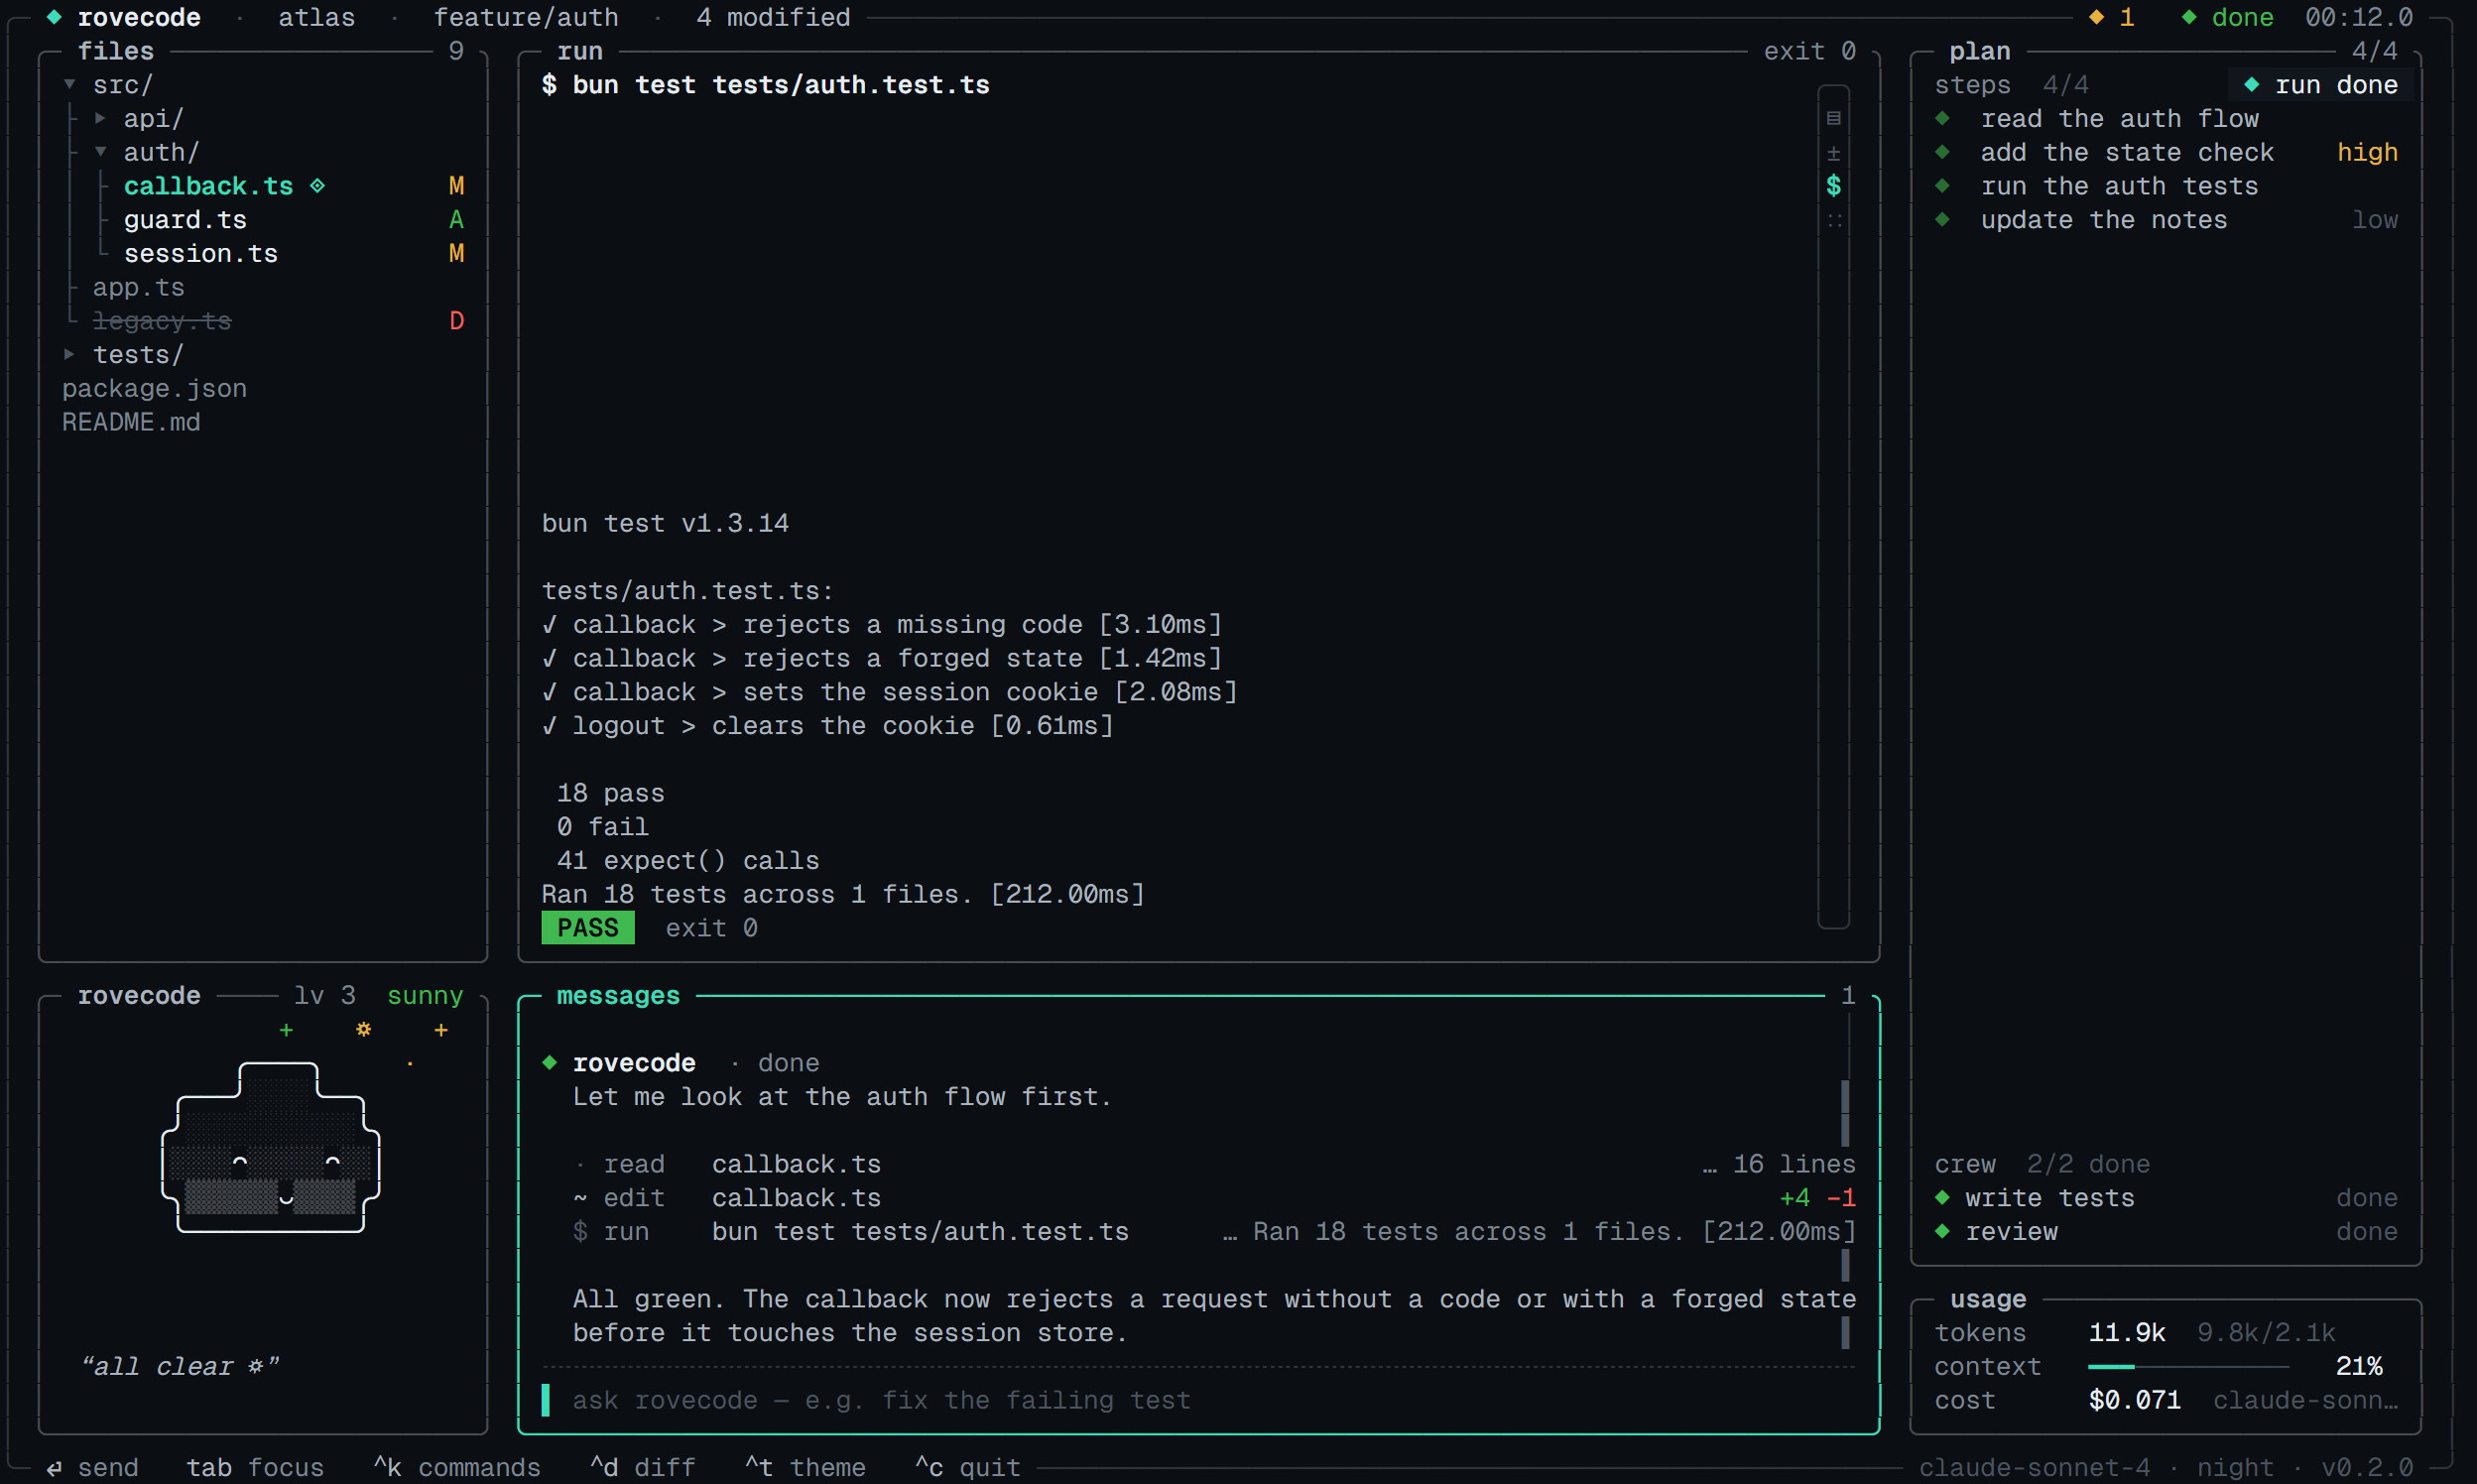Click the diamond icon next to callback.ts
The height and width of the screenshot is (1484, 2477).
click(317, 186)
